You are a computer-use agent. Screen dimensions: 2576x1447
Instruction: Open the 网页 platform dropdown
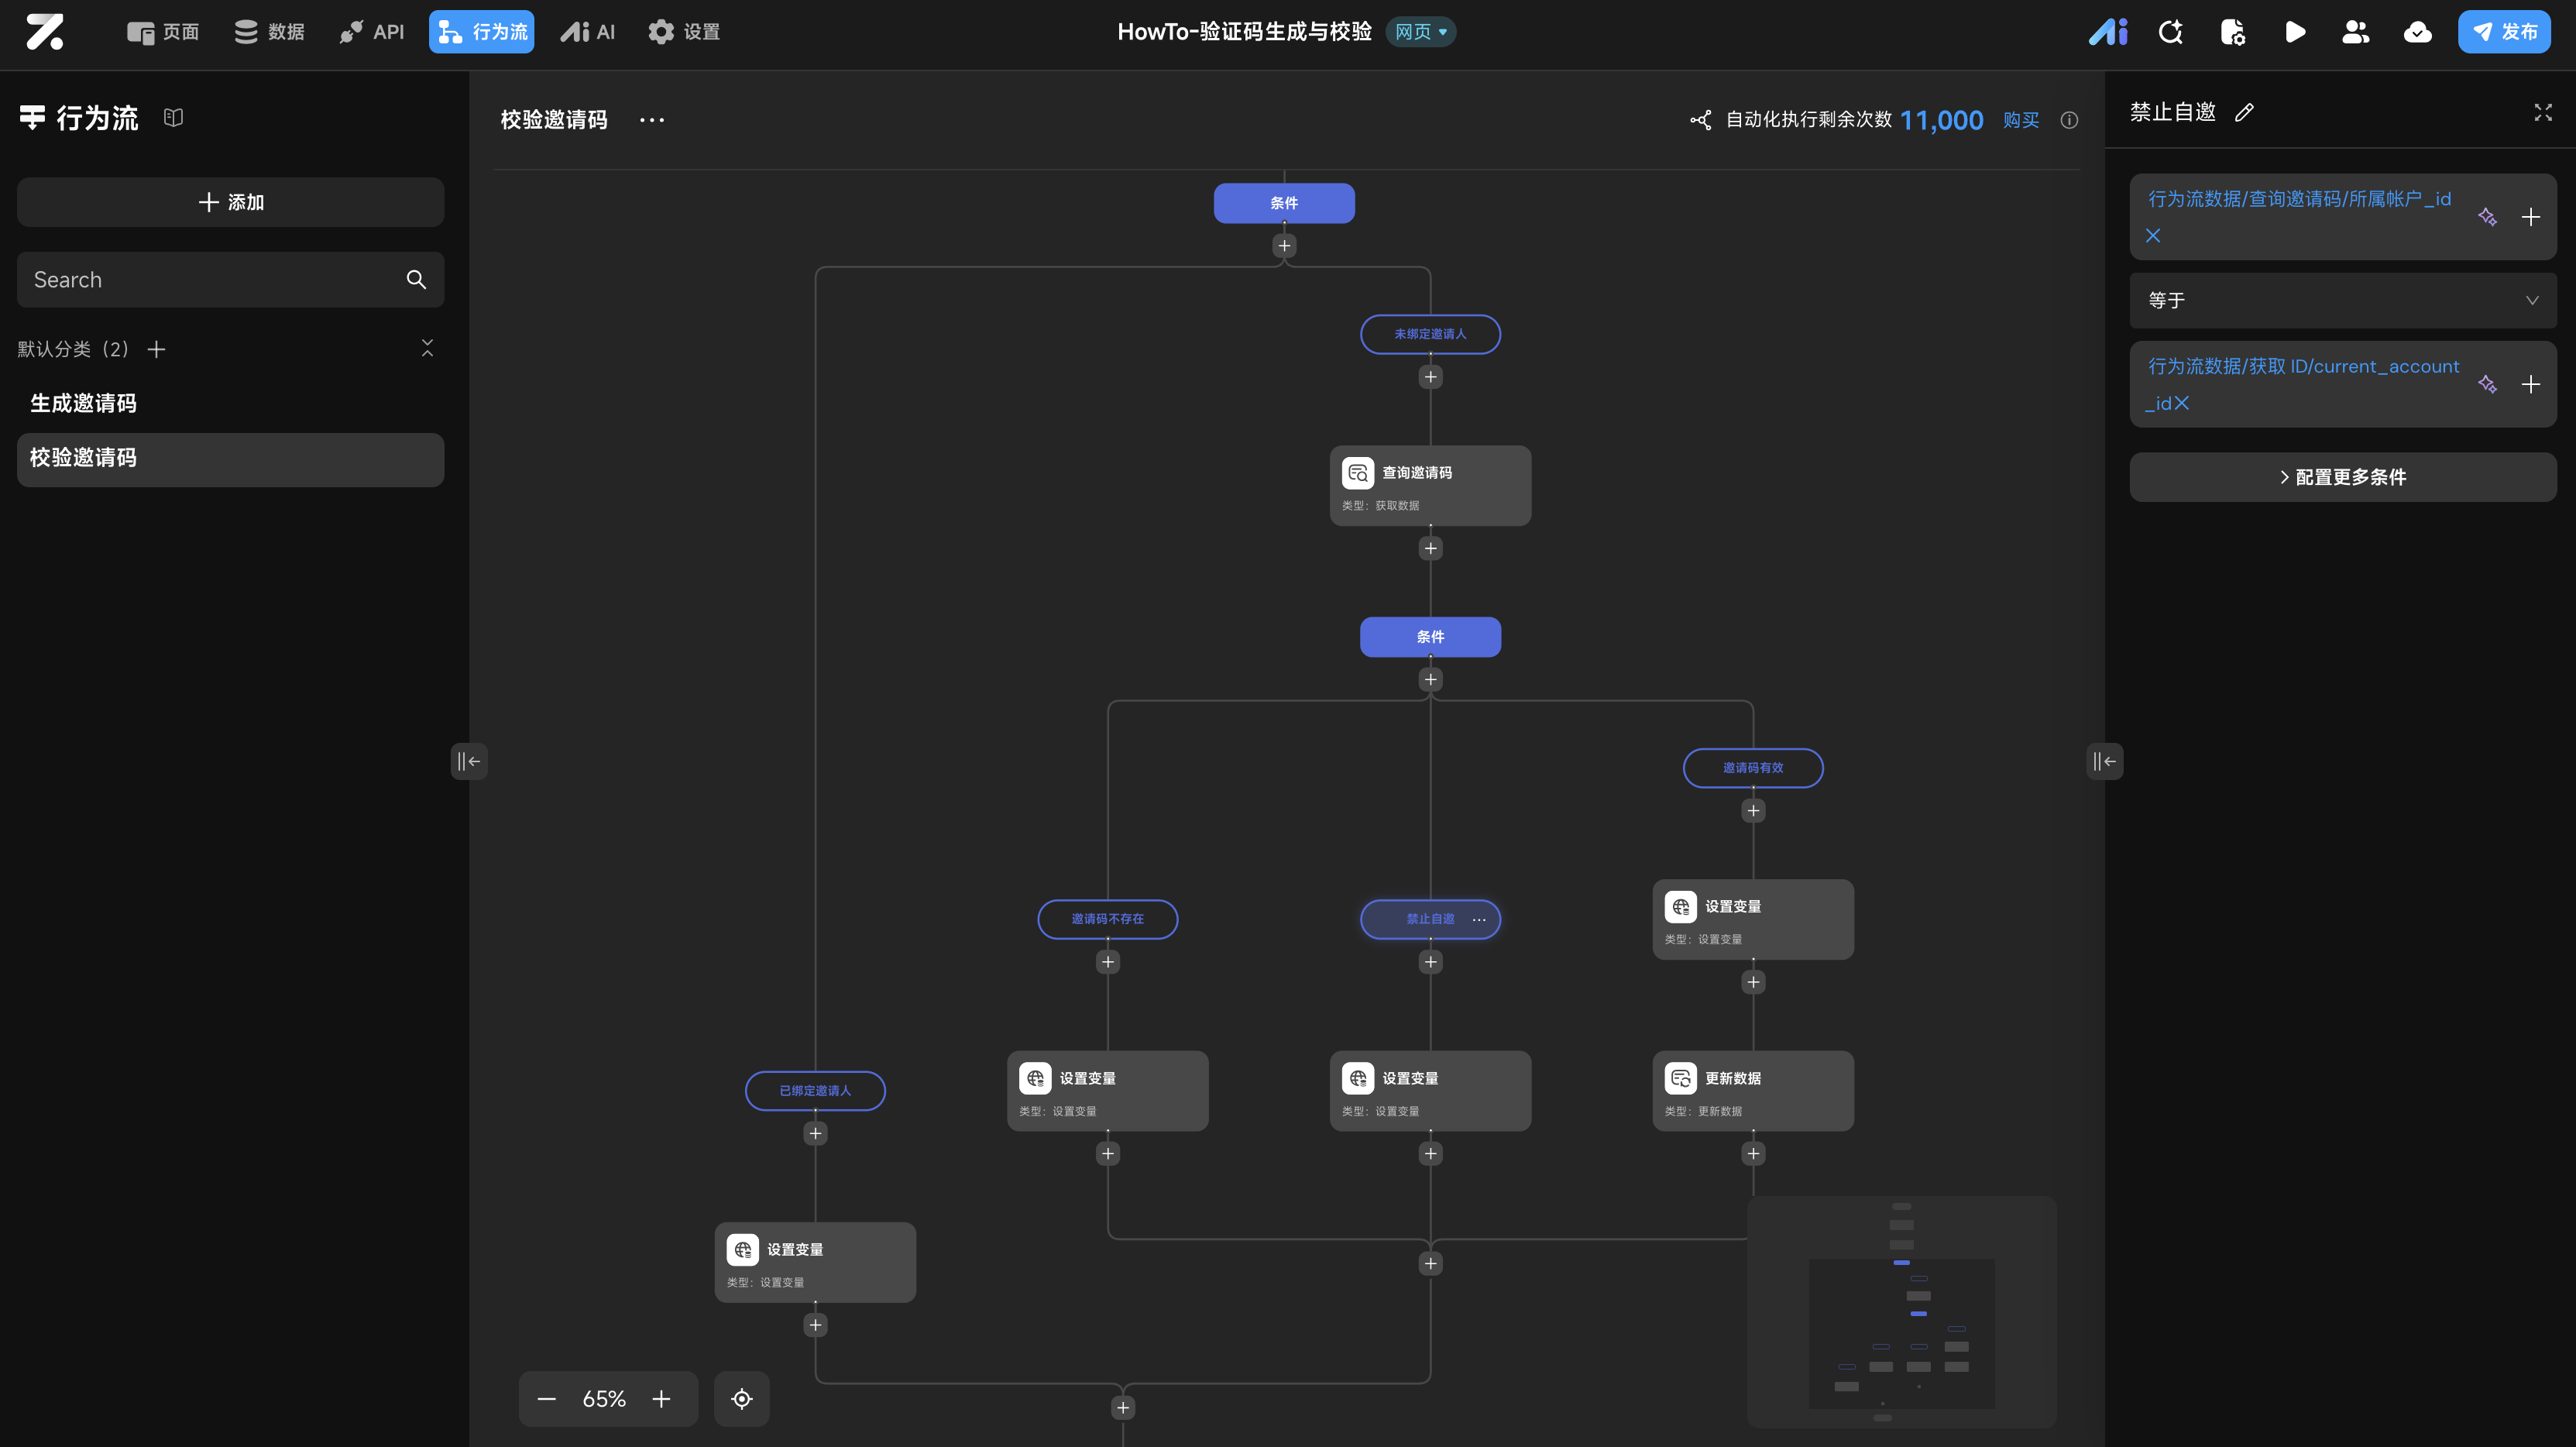coord(1420,32)
